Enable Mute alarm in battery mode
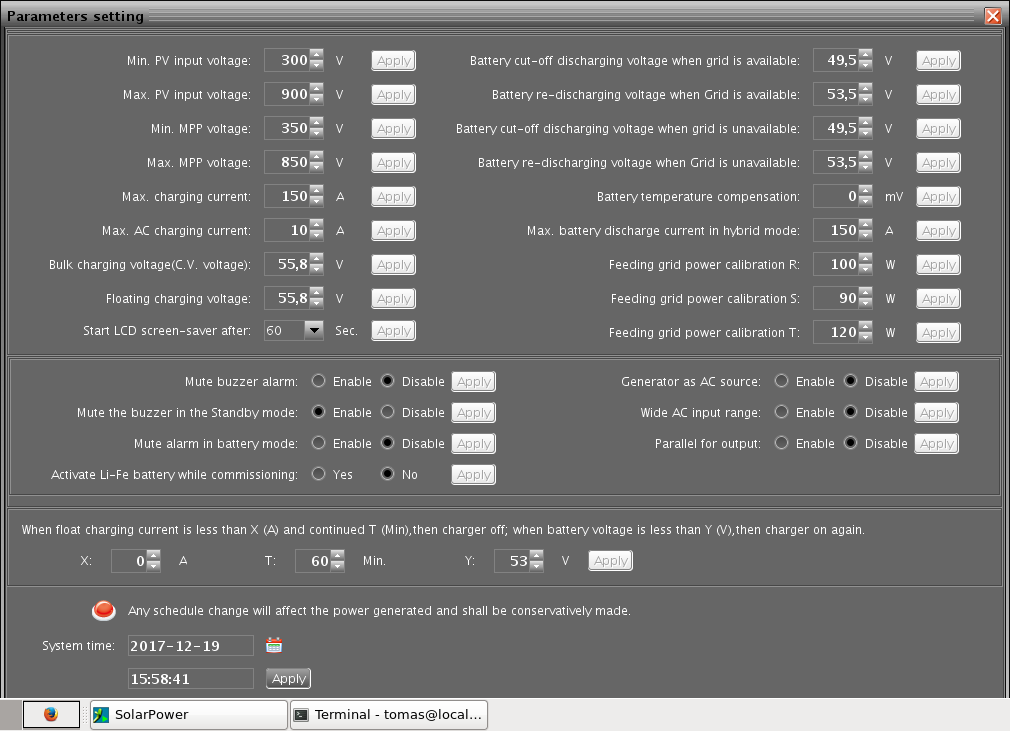Image resolution: width=1010 pixels, height=731 pixels. [318, 442]
